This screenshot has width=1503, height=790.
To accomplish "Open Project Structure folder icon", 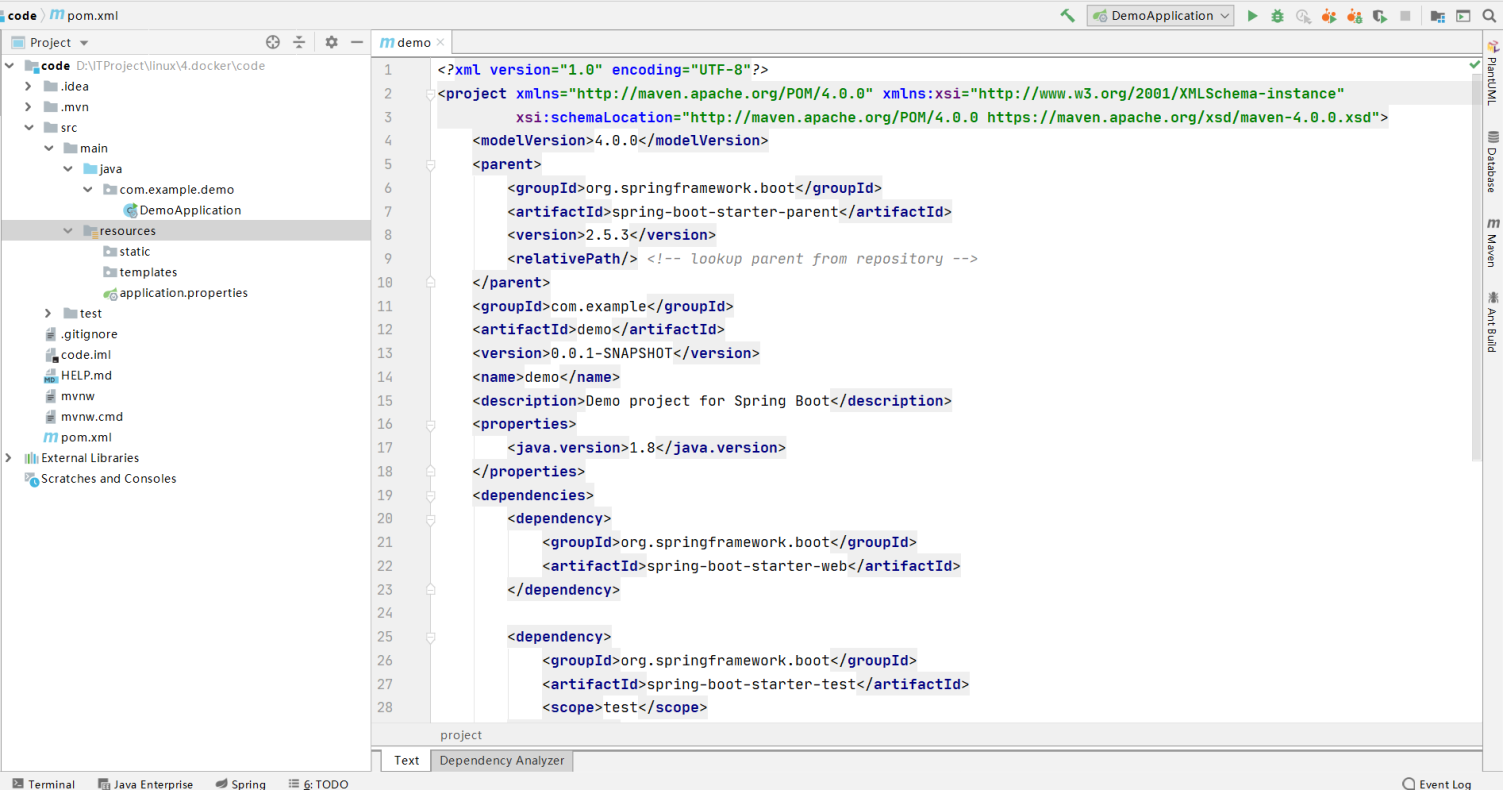I will tap(1437, 16).
